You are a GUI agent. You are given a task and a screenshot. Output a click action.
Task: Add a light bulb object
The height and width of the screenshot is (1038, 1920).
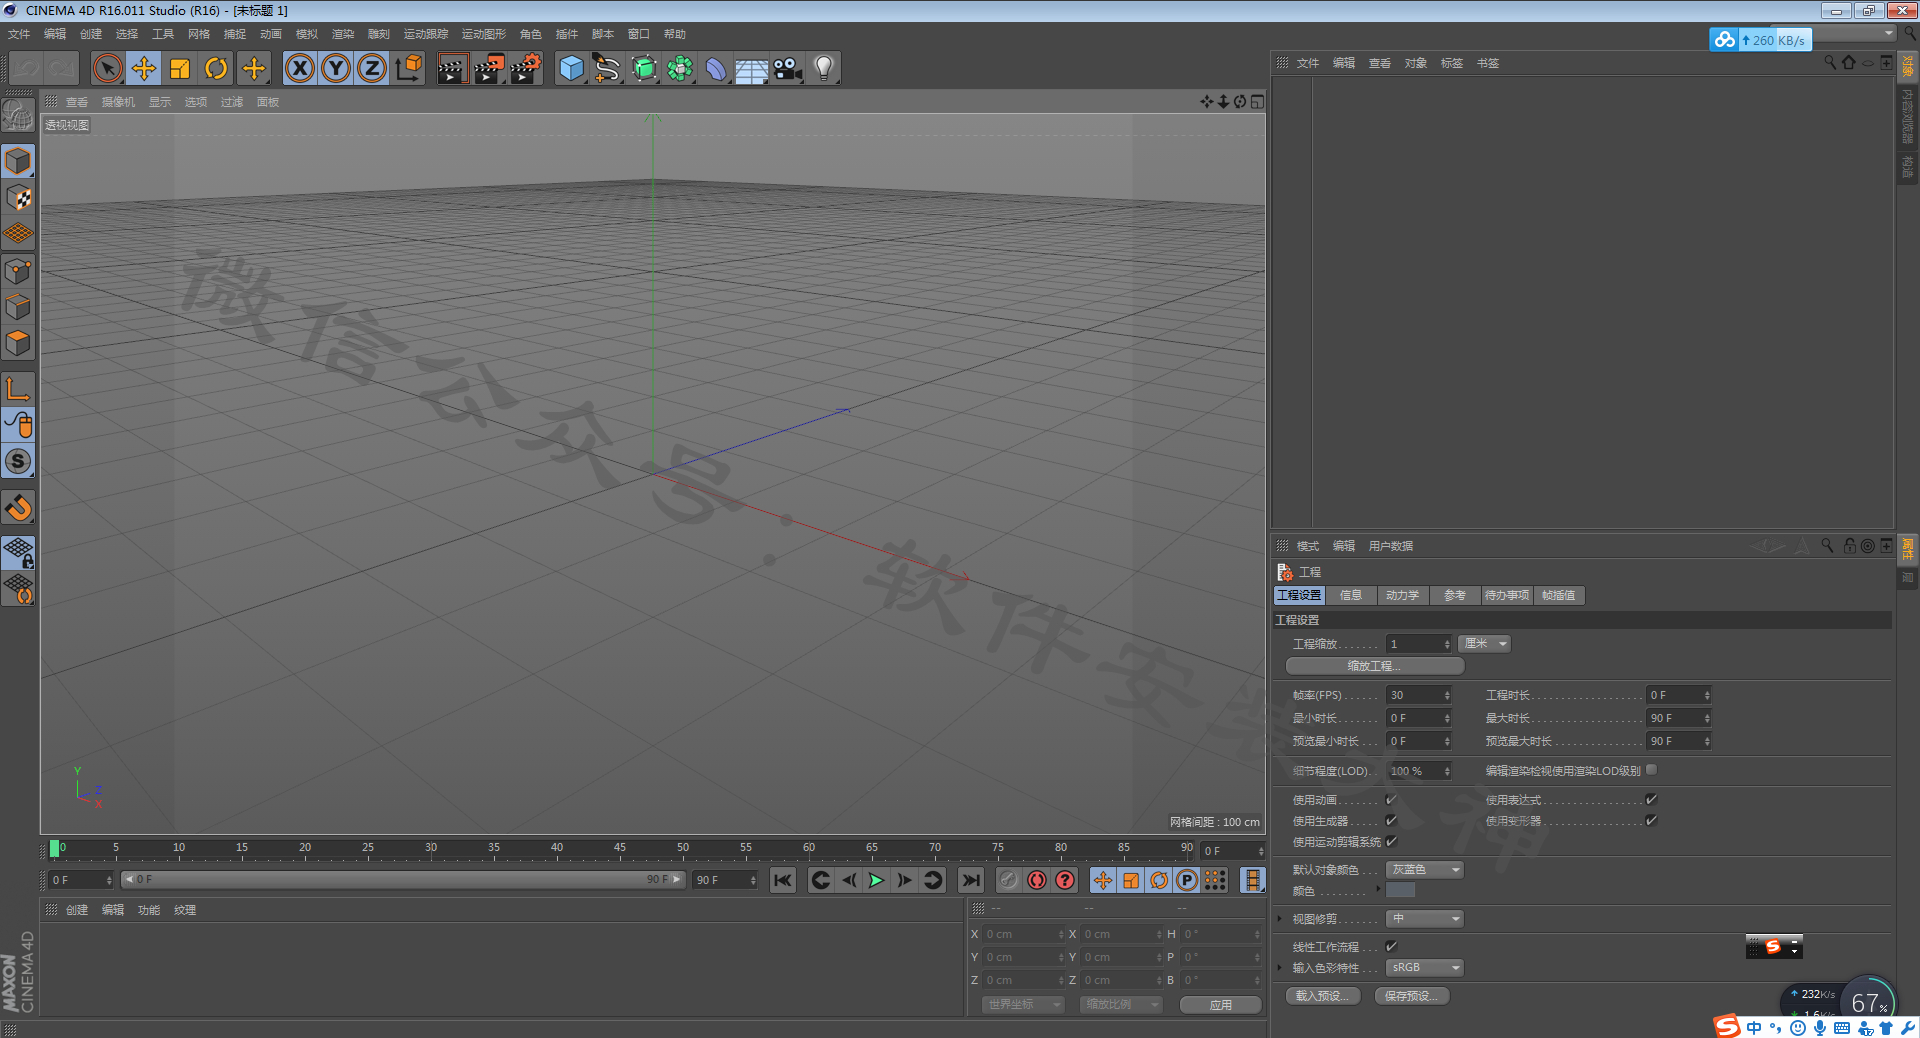(x=824, y=69)
